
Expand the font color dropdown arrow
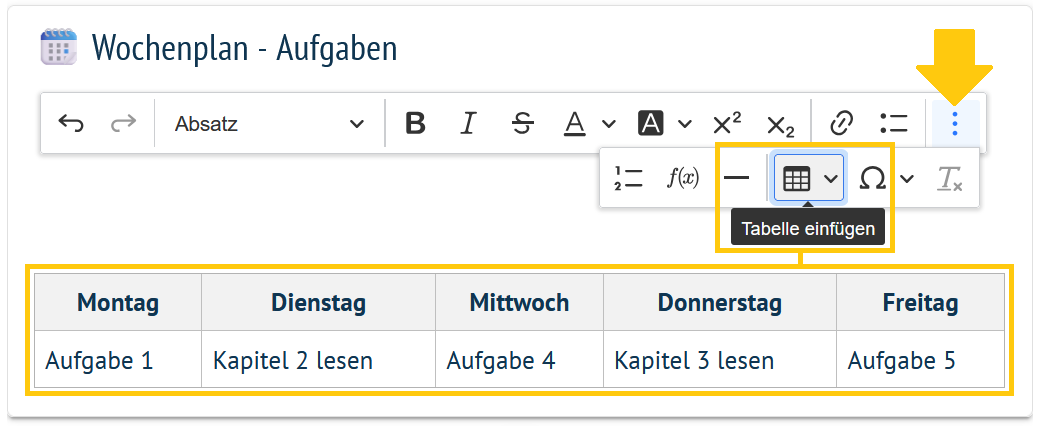[608, 124]
